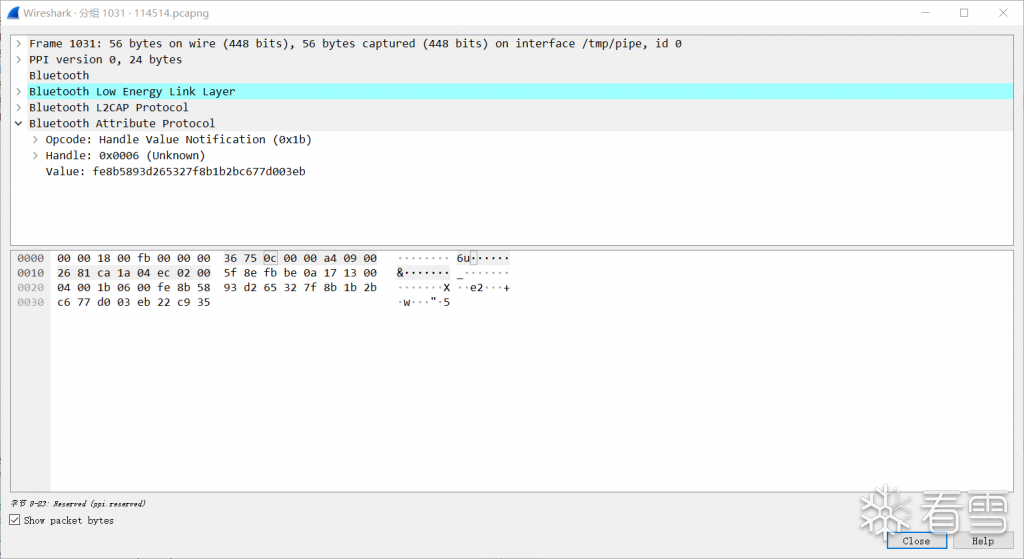Click byte 36 in hex row 0000
1024x559 pixels.
(231, 258)
